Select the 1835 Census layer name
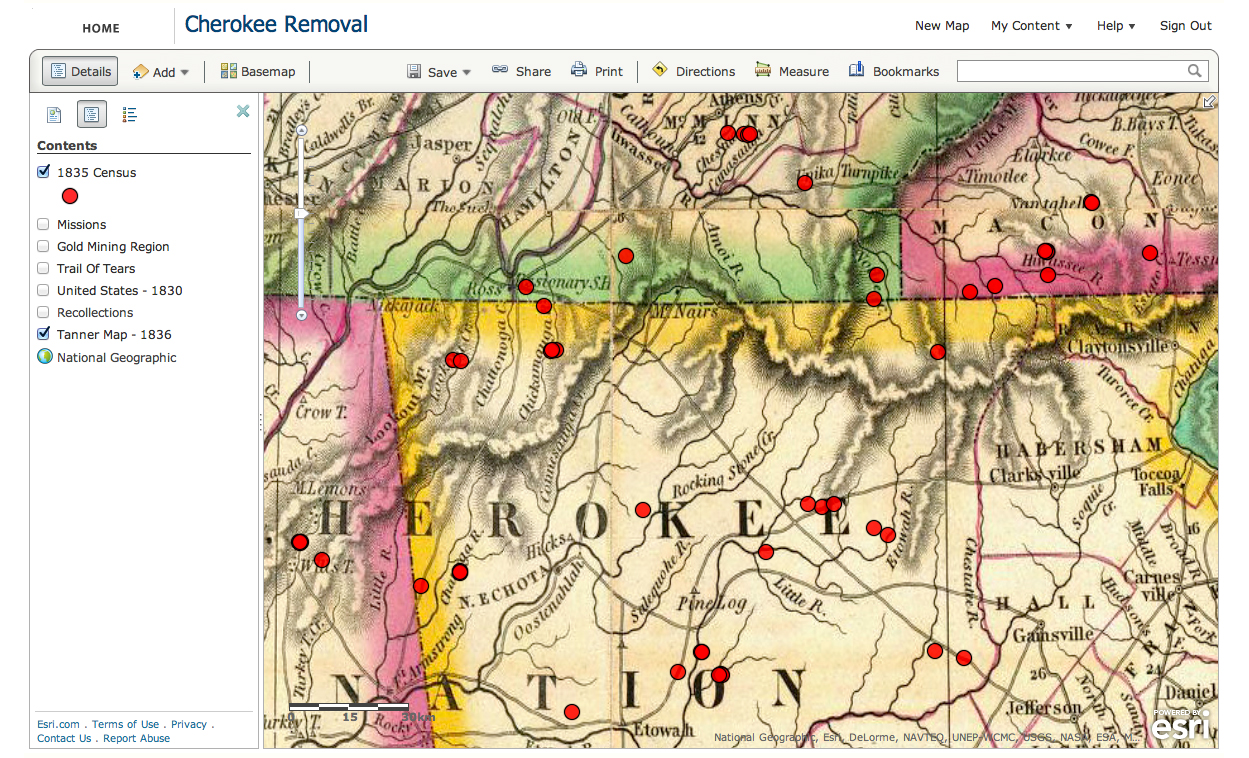The image size is (1249, 758). pyautogui.click(x=97, y=172)
